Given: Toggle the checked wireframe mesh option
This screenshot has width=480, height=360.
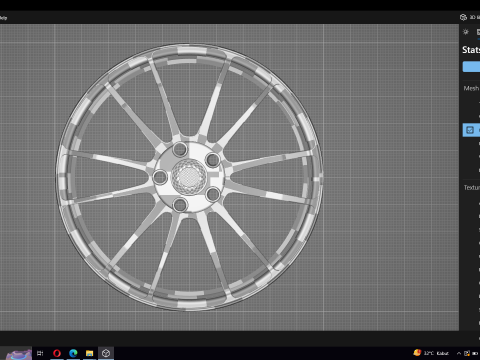Looking at the screenshot, I should click(470, 130).
